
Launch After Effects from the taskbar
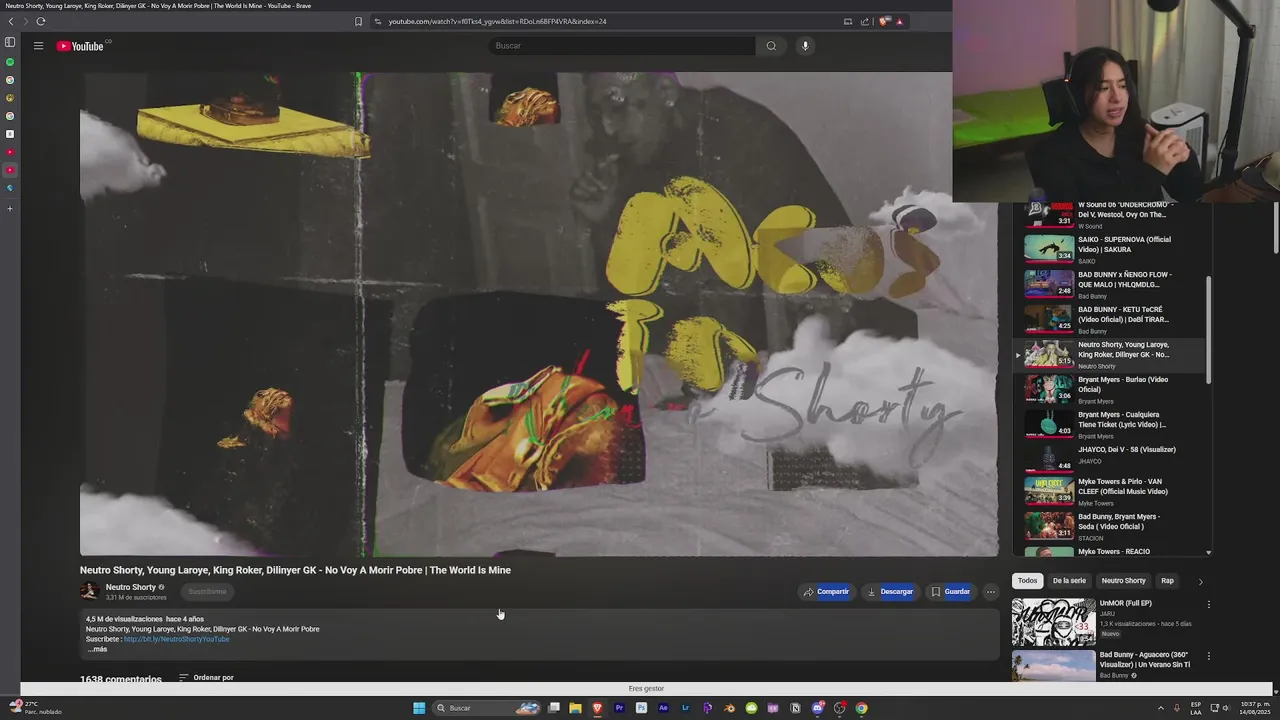tap(663, 708)
